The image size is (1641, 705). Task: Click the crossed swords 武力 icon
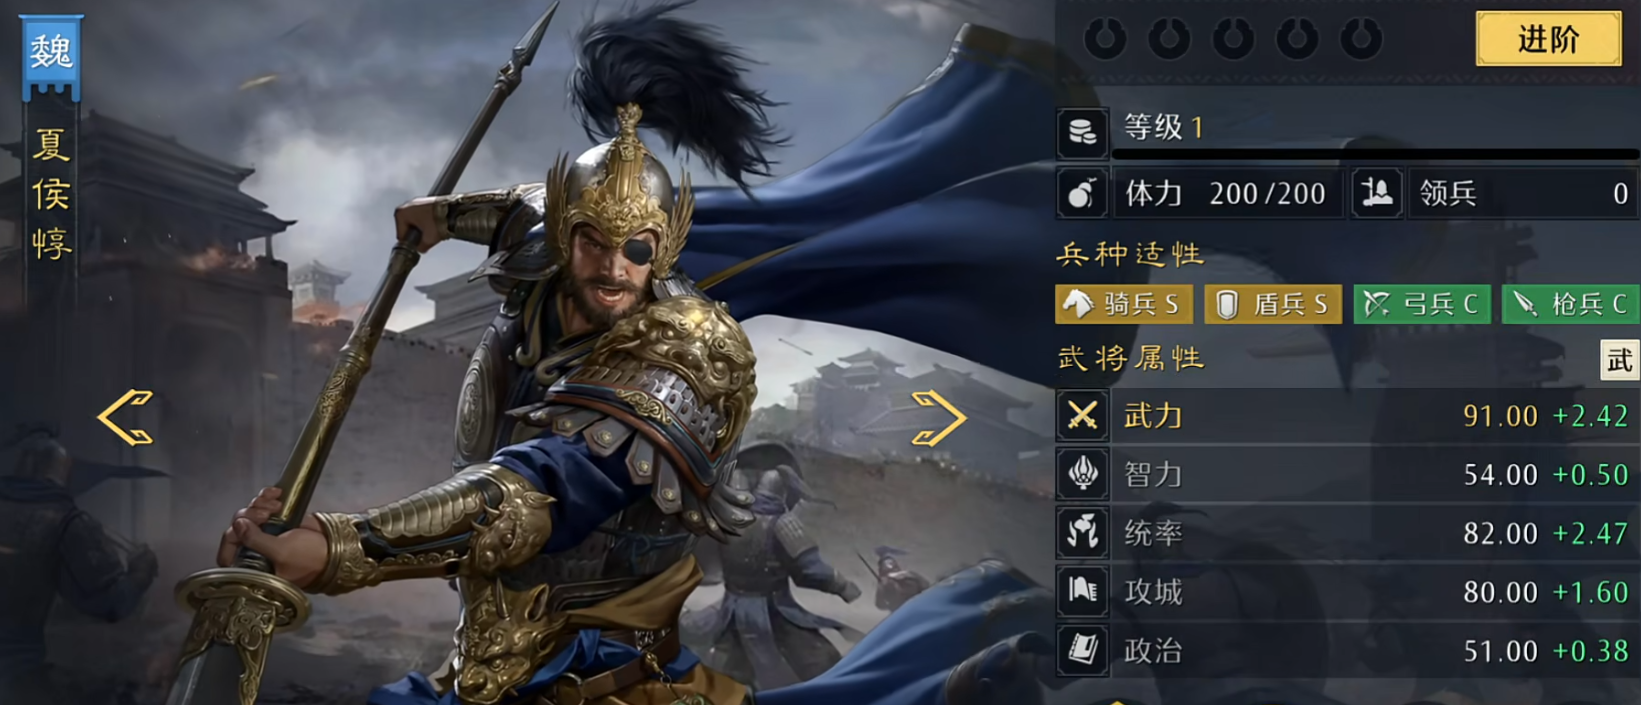click(1082, 415)
